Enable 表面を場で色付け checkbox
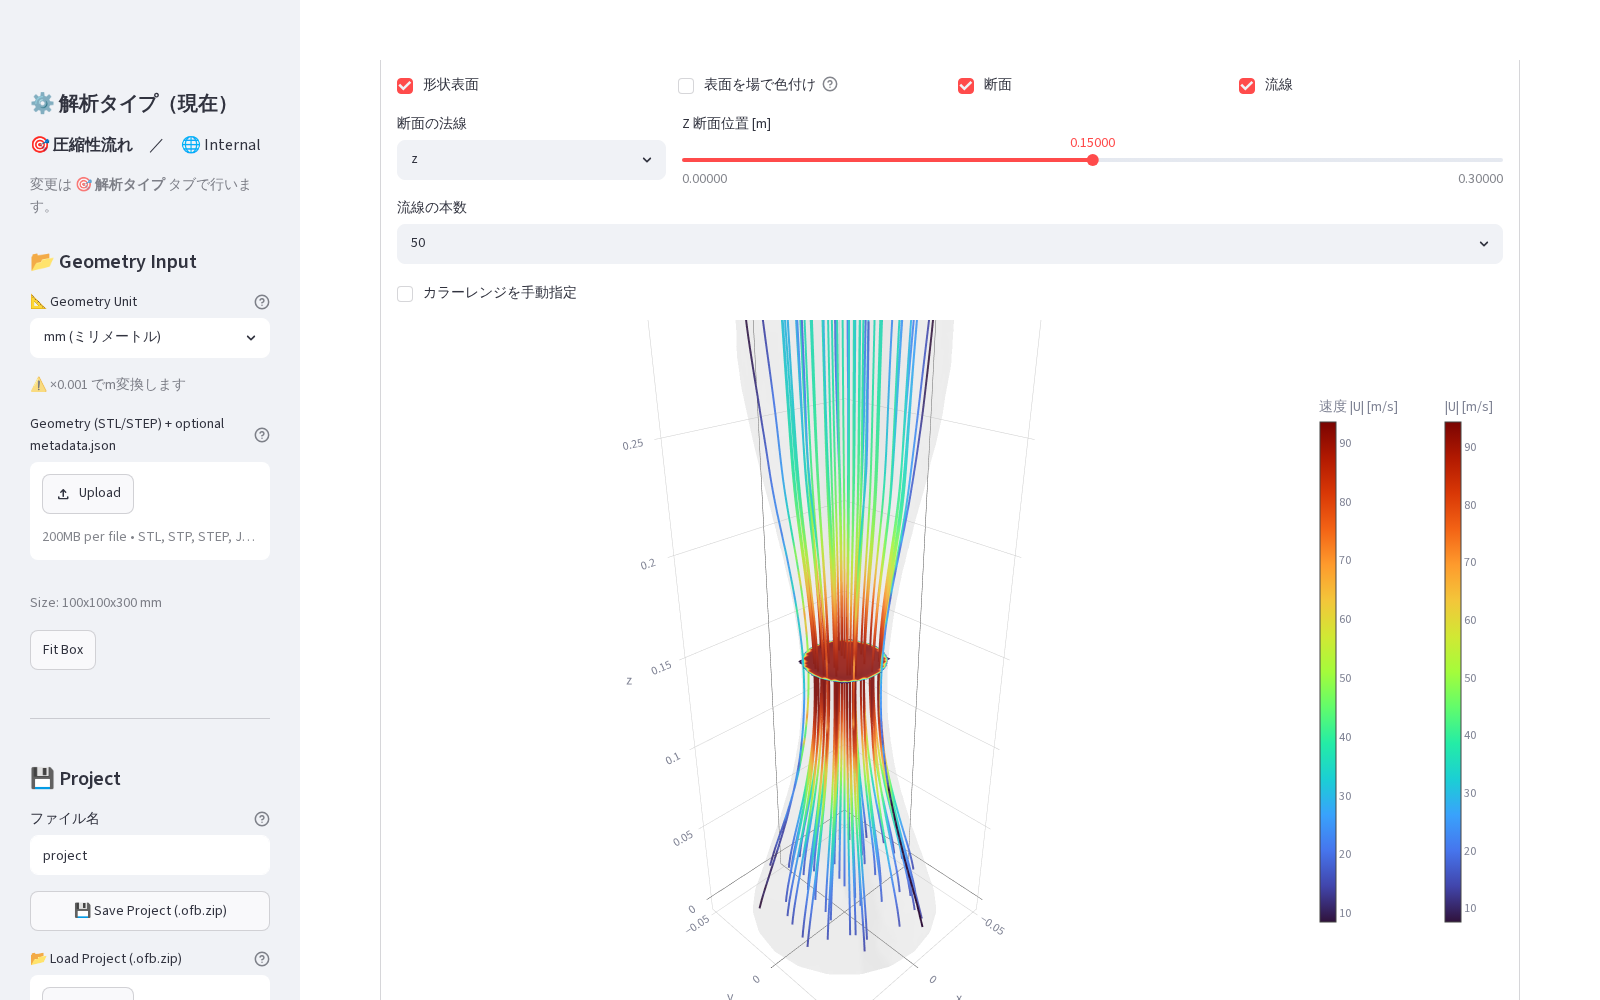 (x=686, y=86)
